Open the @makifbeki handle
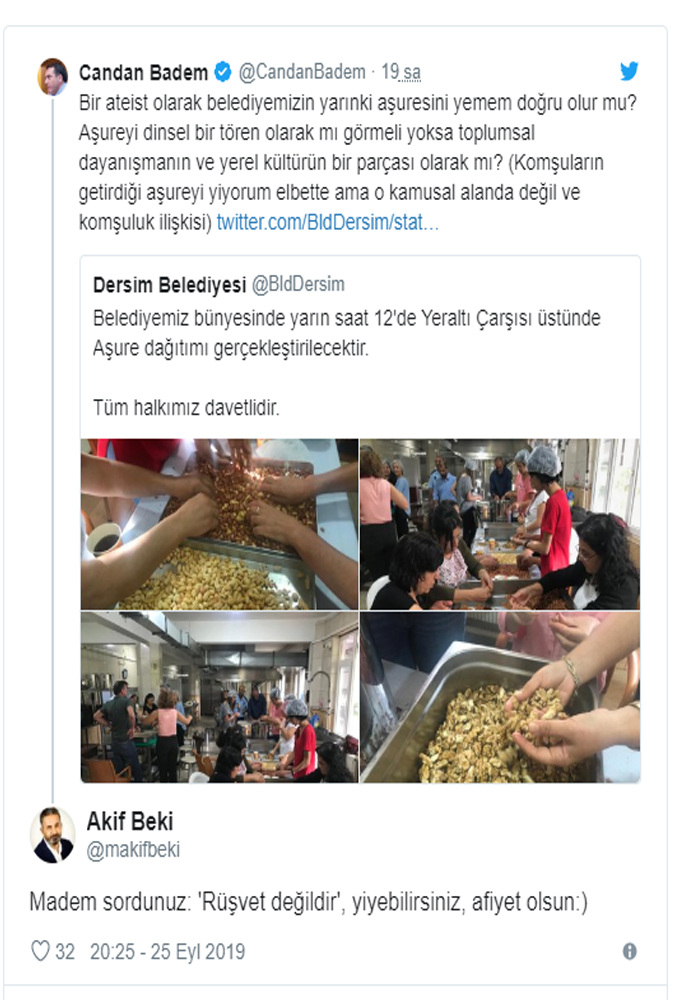 pos(133,849)
